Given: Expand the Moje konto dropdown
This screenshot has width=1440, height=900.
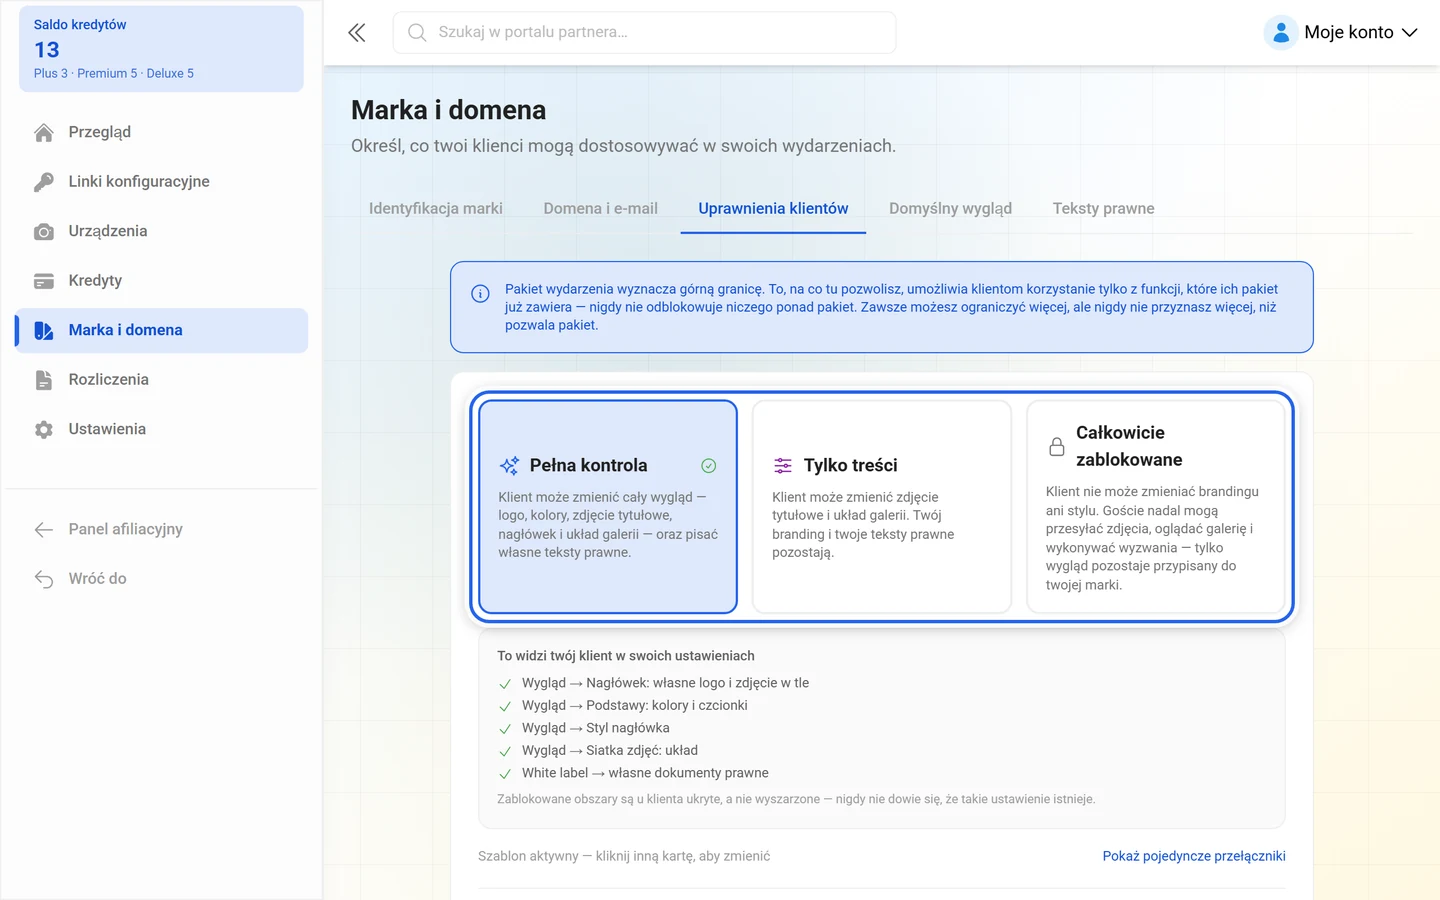Looking at the screenshot, I should [1341, 33].
